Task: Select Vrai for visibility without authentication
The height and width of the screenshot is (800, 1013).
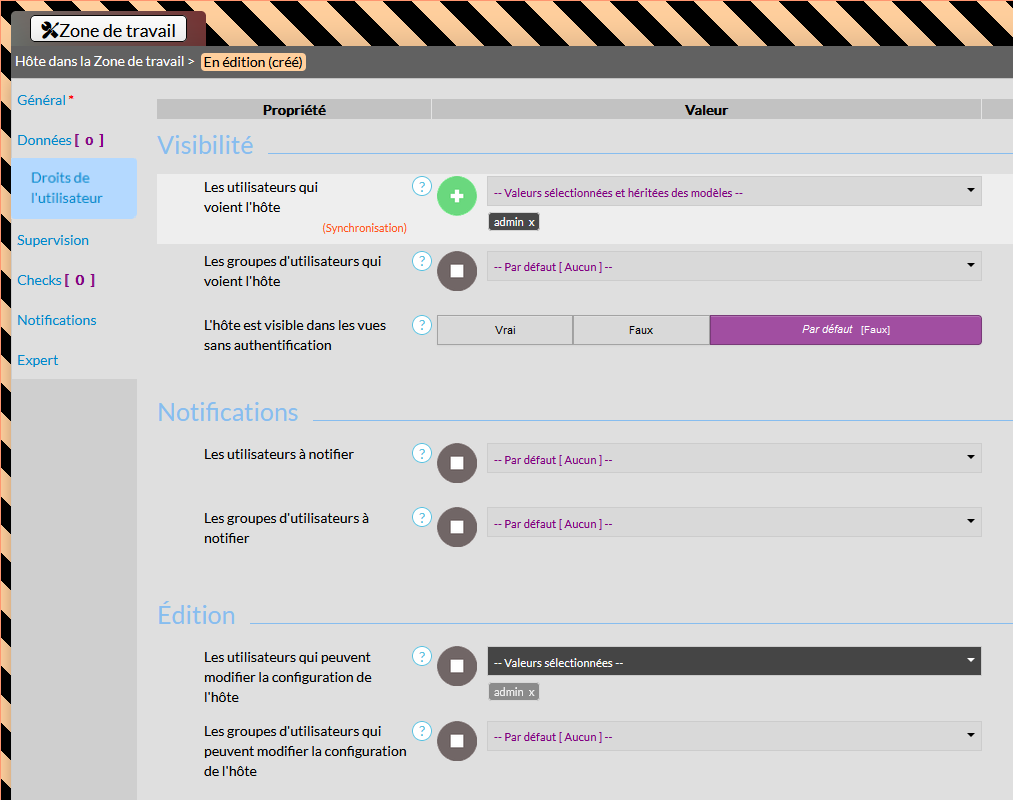Action: click(505, 330)
